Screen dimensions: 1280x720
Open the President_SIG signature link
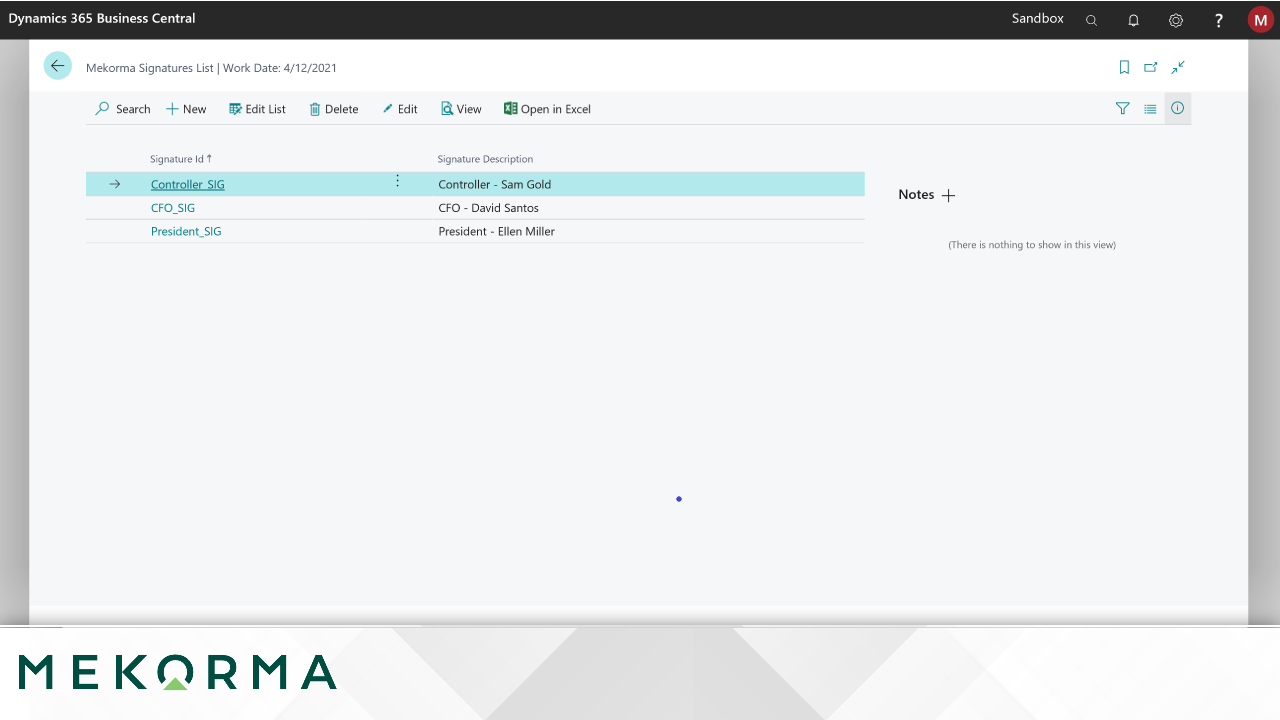pos(186,231)
